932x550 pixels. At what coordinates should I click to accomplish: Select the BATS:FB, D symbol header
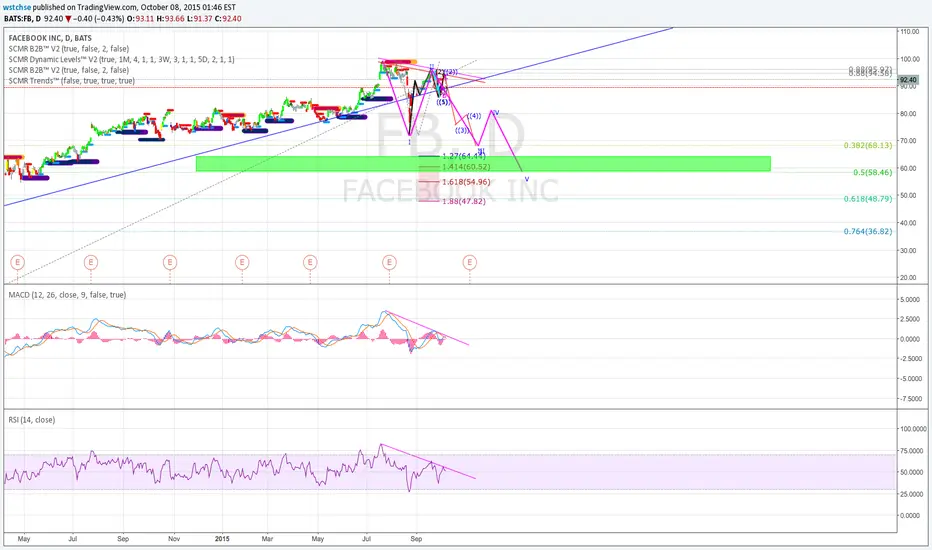(23, 18)
